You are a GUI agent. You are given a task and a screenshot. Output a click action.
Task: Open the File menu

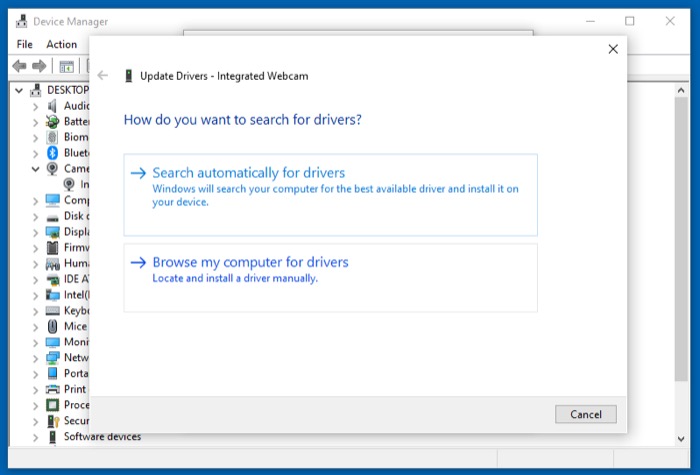pyautogui.click(x=25, y=44)
